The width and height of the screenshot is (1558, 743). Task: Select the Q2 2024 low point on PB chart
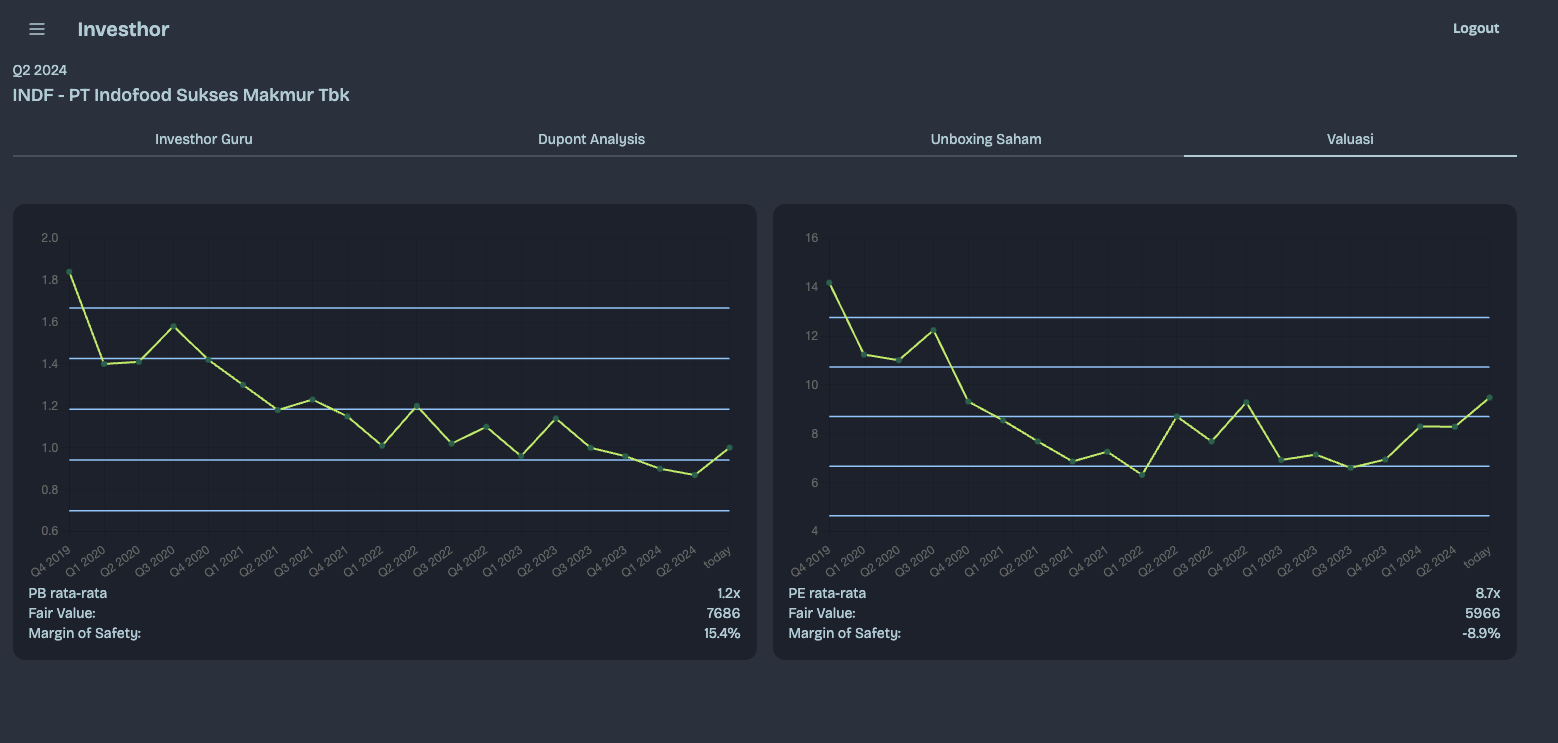point(695,475)
